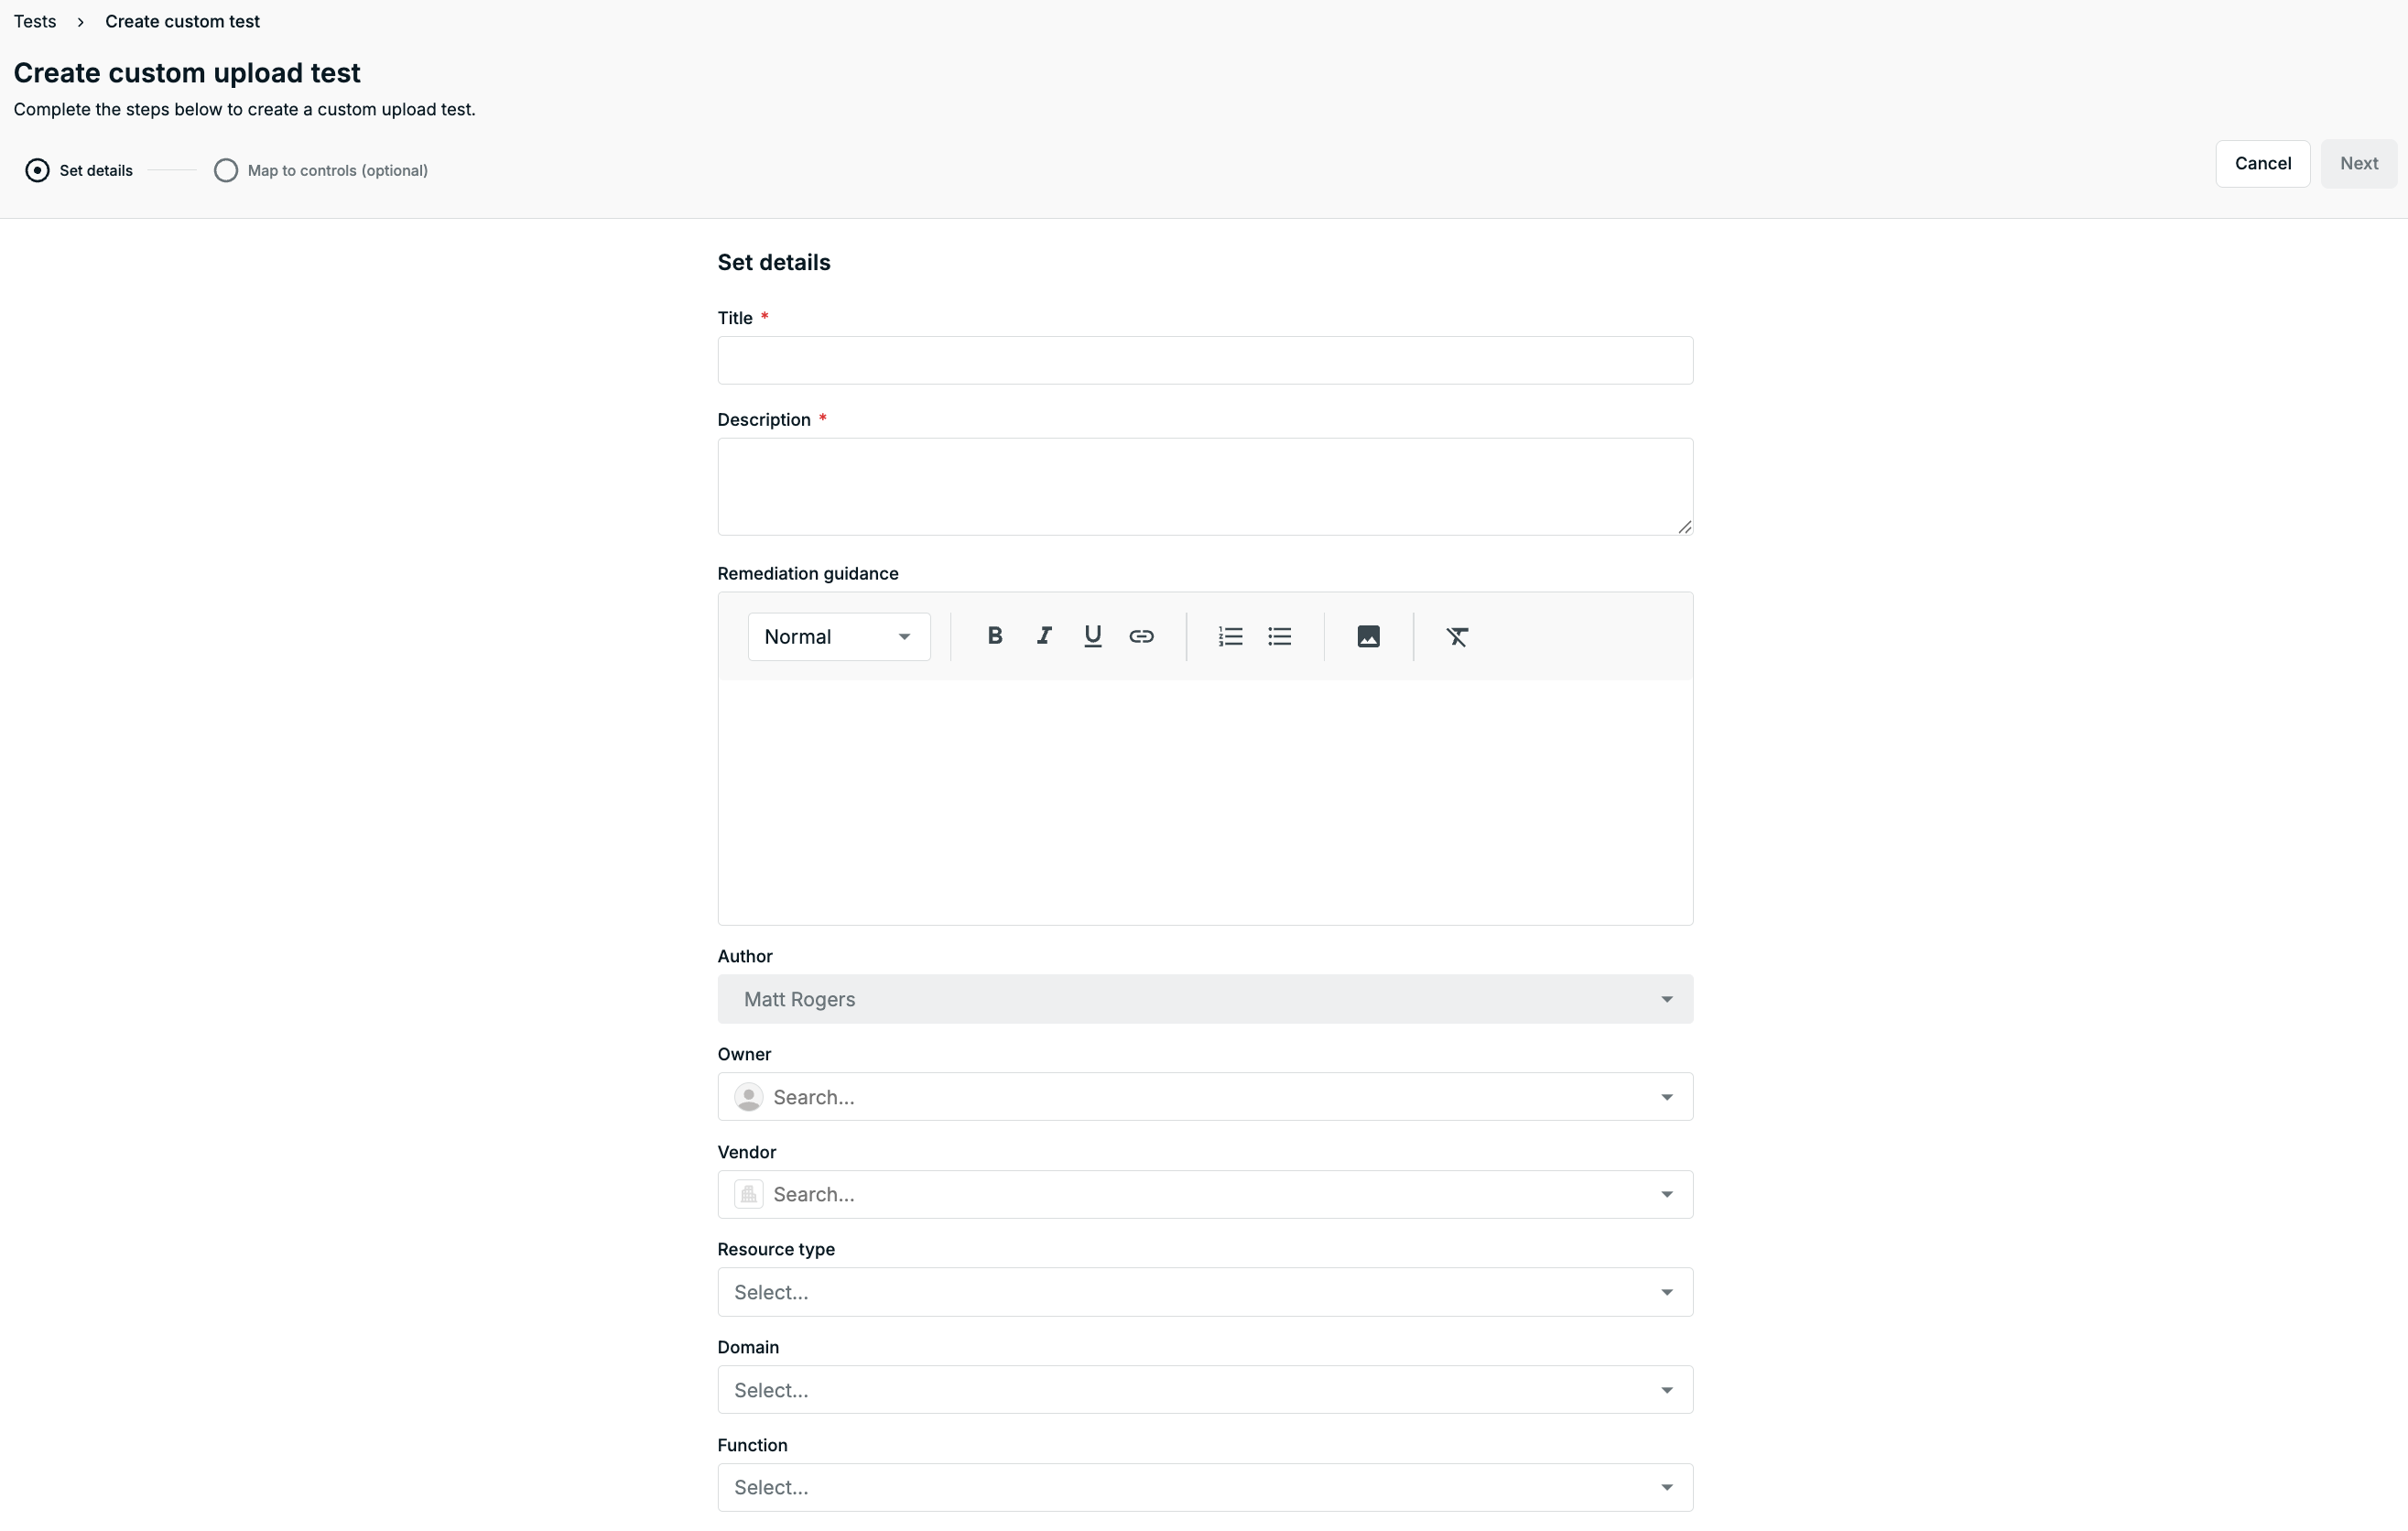Open the Function select dropdown
Image resolution: width=2408 pixels, height=1531 pixels.
pos(1205,1488)
